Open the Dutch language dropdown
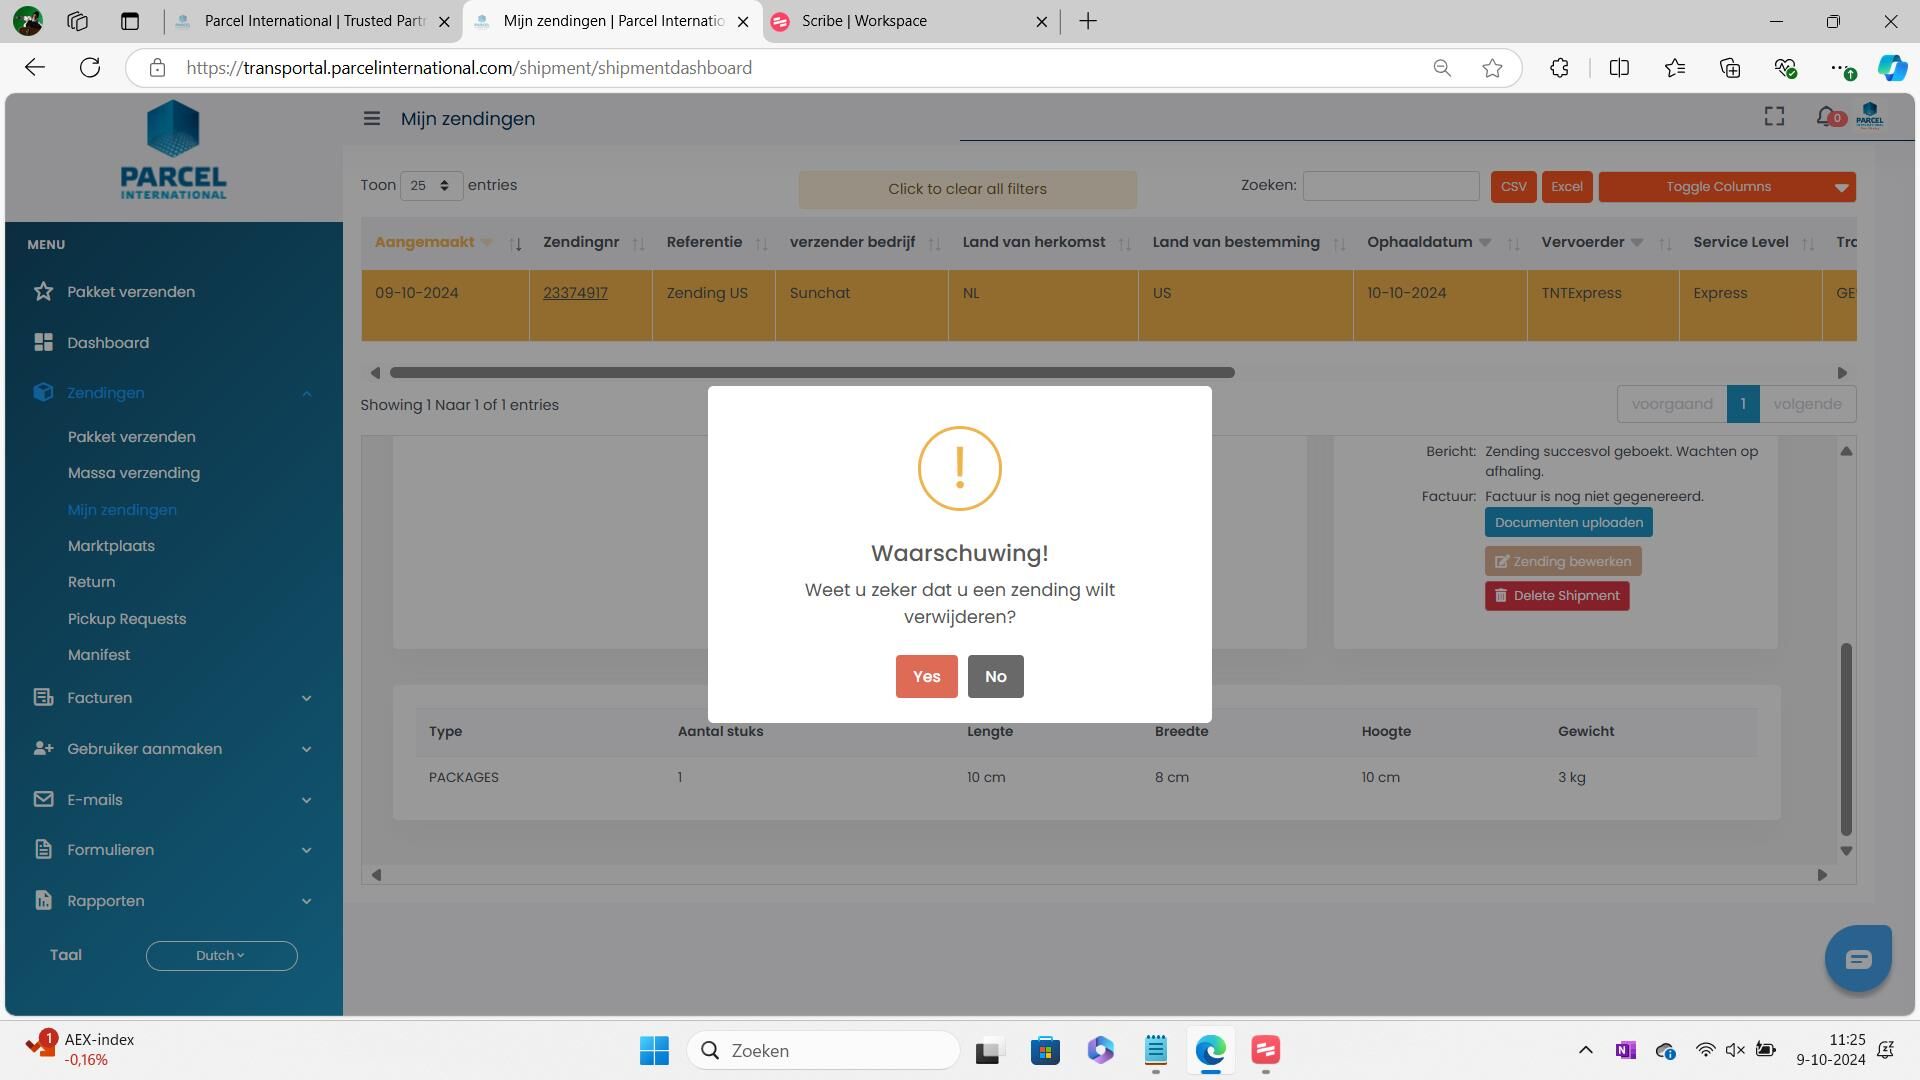1920x1080 pixels. click(221, 956)
